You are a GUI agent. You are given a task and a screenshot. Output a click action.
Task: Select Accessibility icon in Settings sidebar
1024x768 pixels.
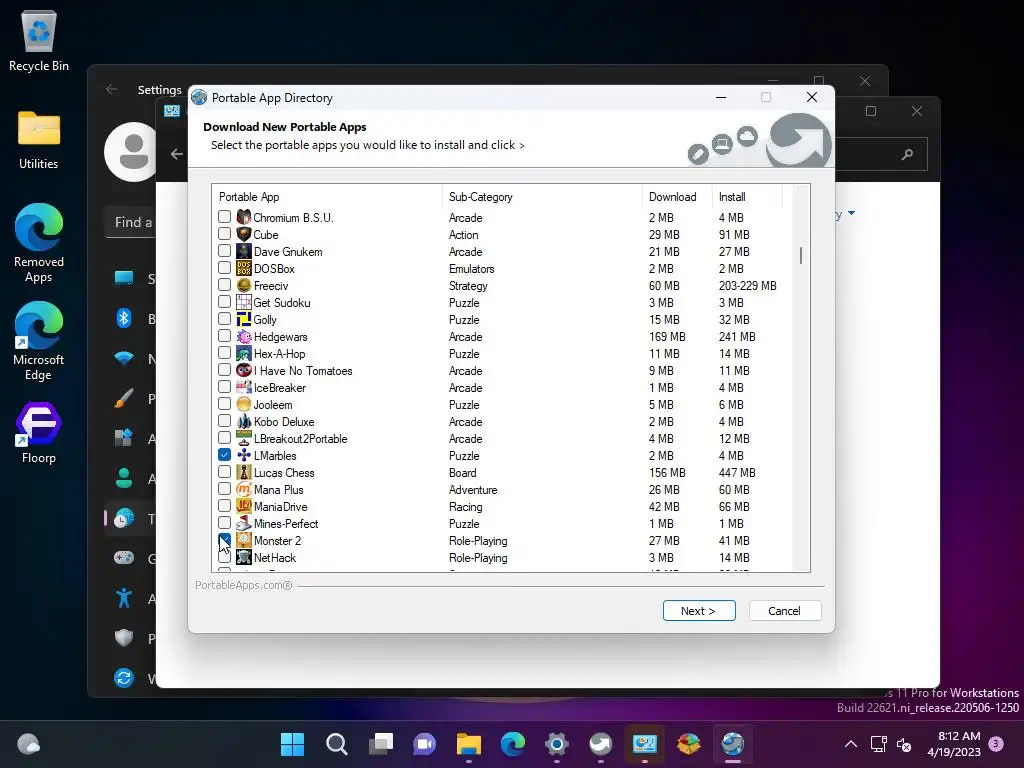124,598
